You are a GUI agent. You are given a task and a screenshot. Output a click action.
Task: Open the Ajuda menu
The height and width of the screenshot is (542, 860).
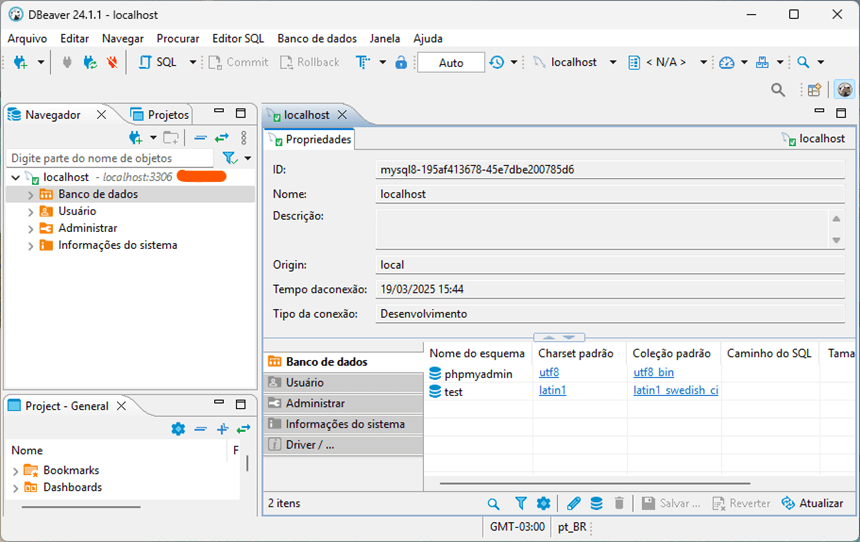[x=428, y=38]
